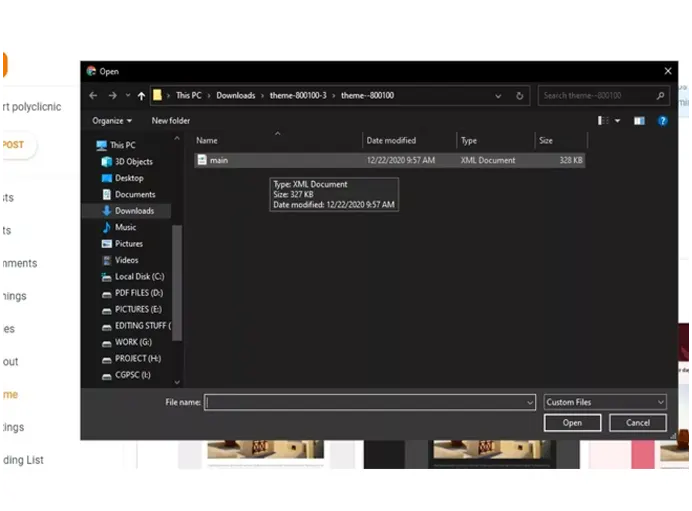This screenshot has width=692, height=511.
Task: Select Local Disk (C:) in sidebar
Action: click(139, 277)
